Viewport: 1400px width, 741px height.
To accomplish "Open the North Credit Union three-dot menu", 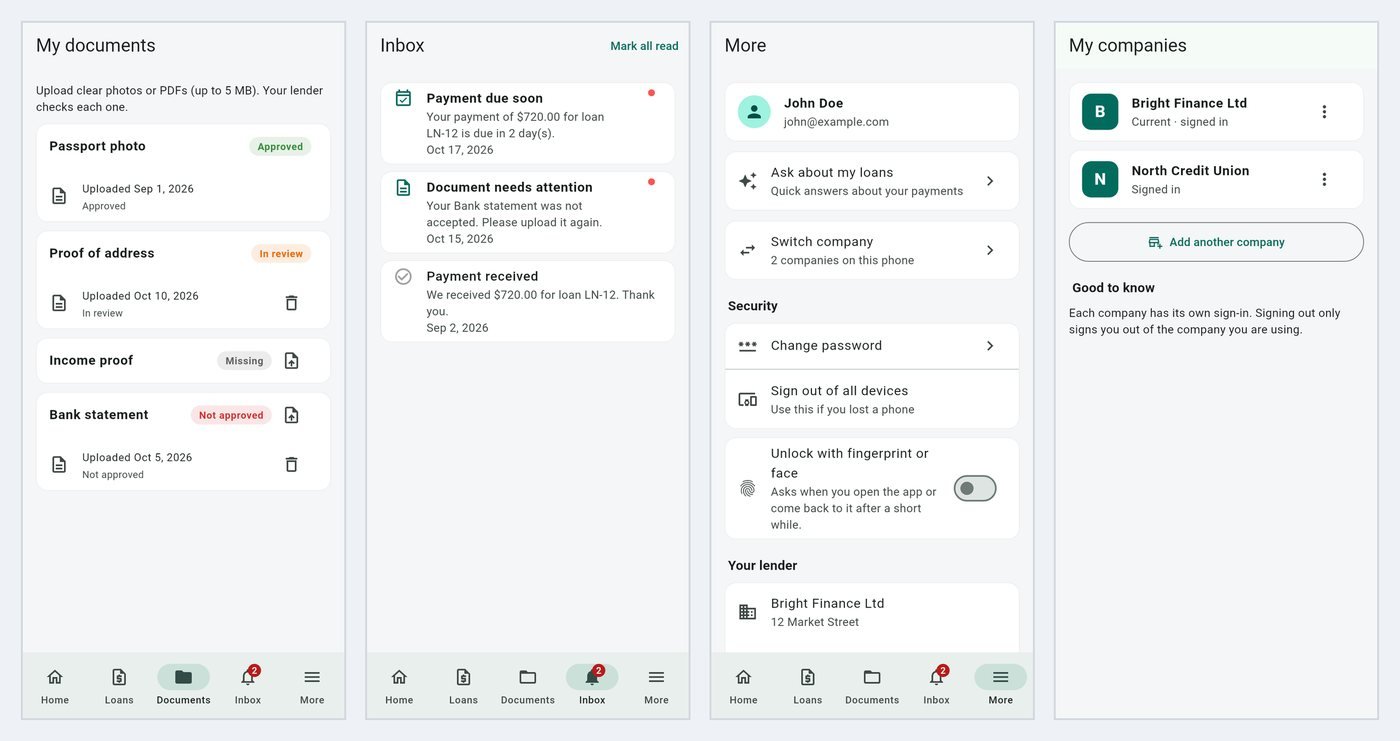I will point(1324,180).
